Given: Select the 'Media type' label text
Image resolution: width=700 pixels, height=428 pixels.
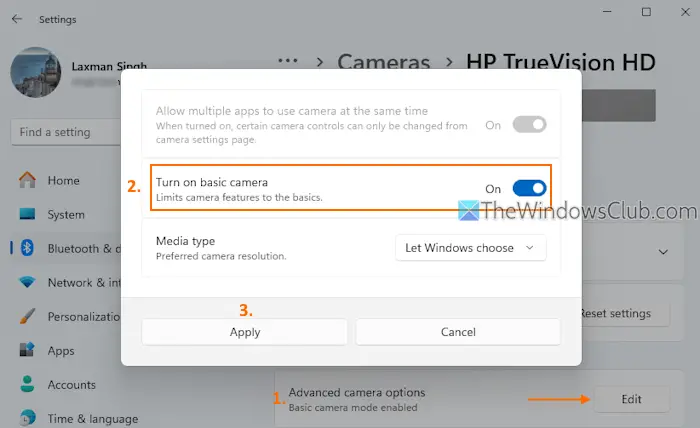Looking at the screenshot, I should pyautogui.click(x=185, y=241).
